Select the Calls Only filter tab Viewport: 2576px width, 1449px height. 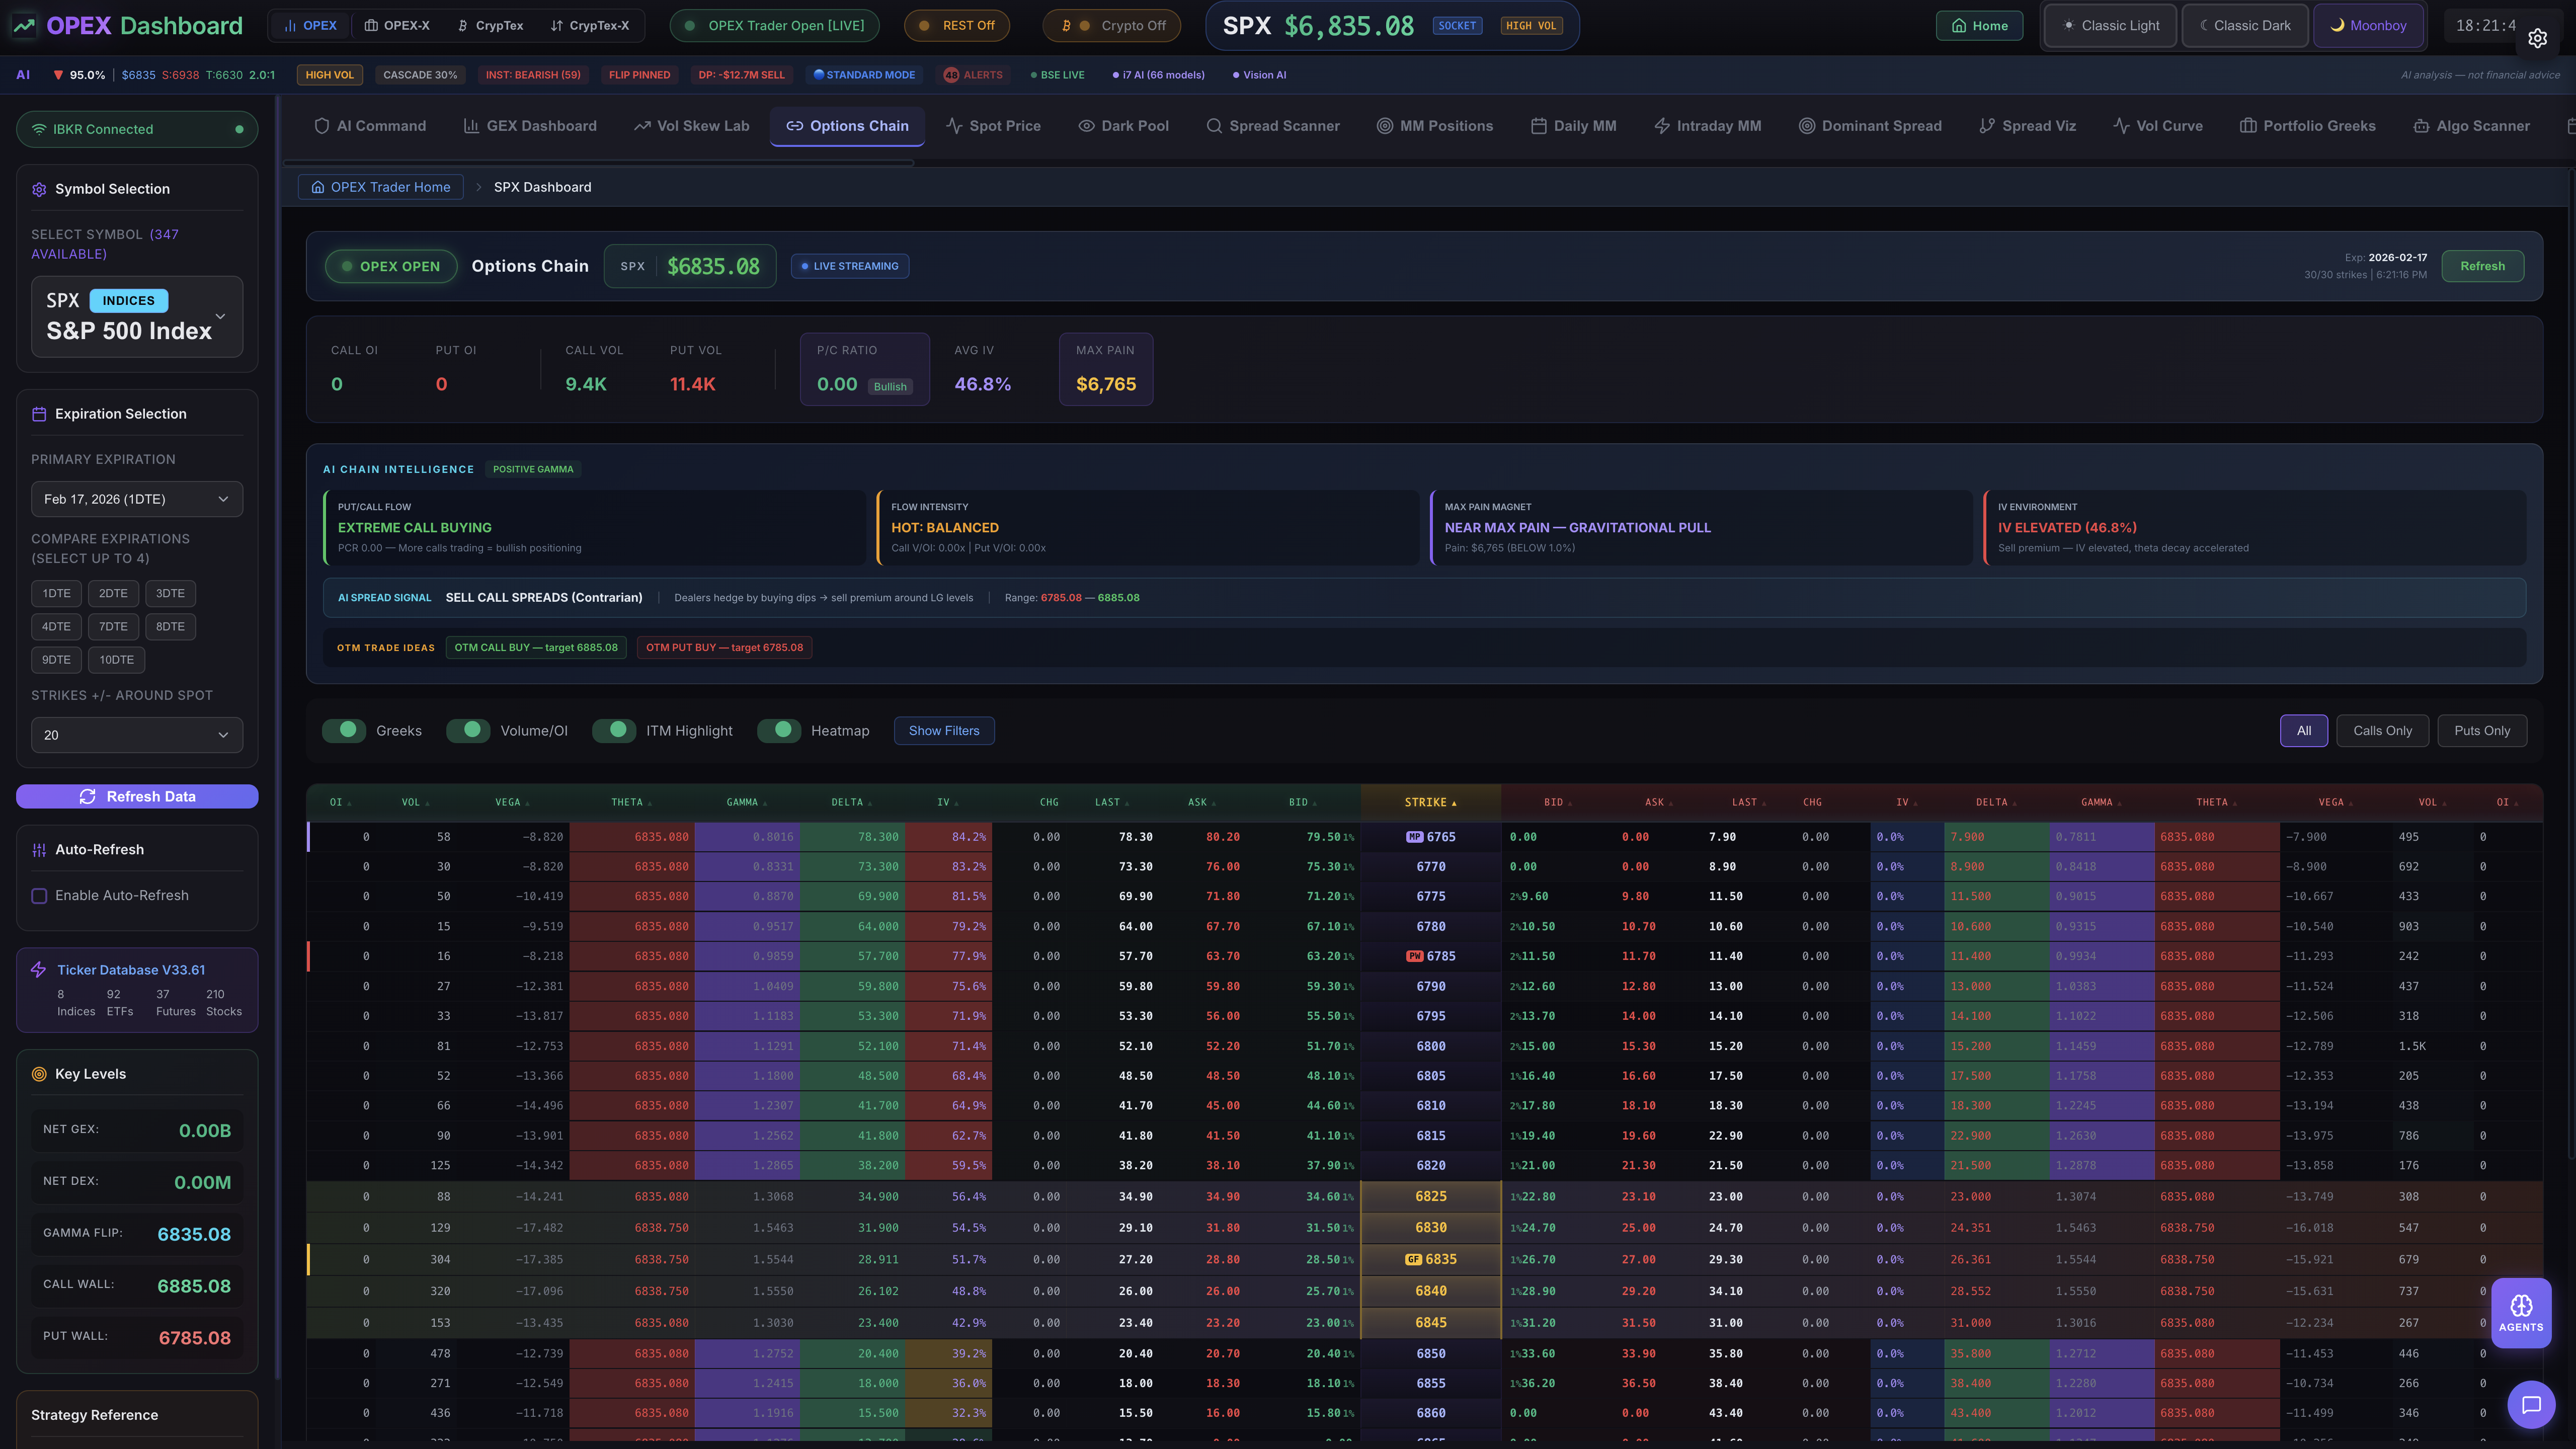2382,731
